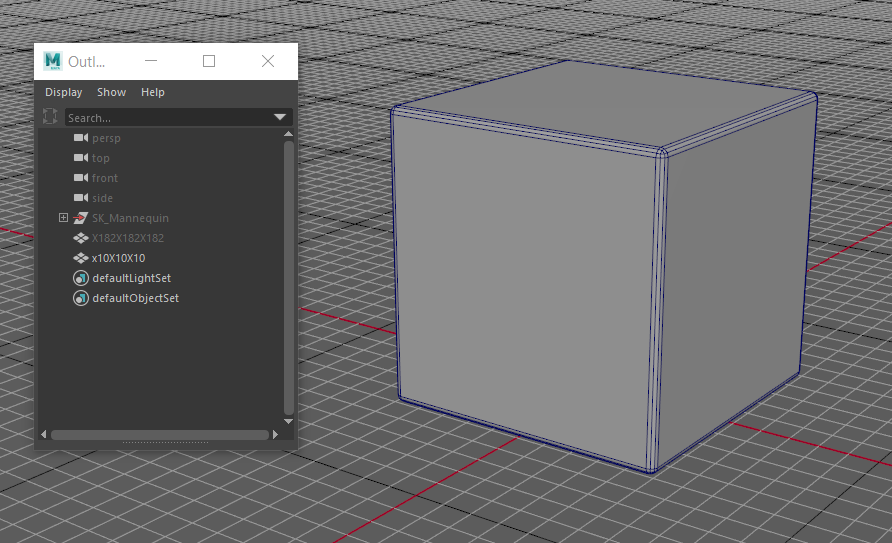The image size is (892, 543).
Task: Click the filter icon left of search
Action: (x=50, y=117)
